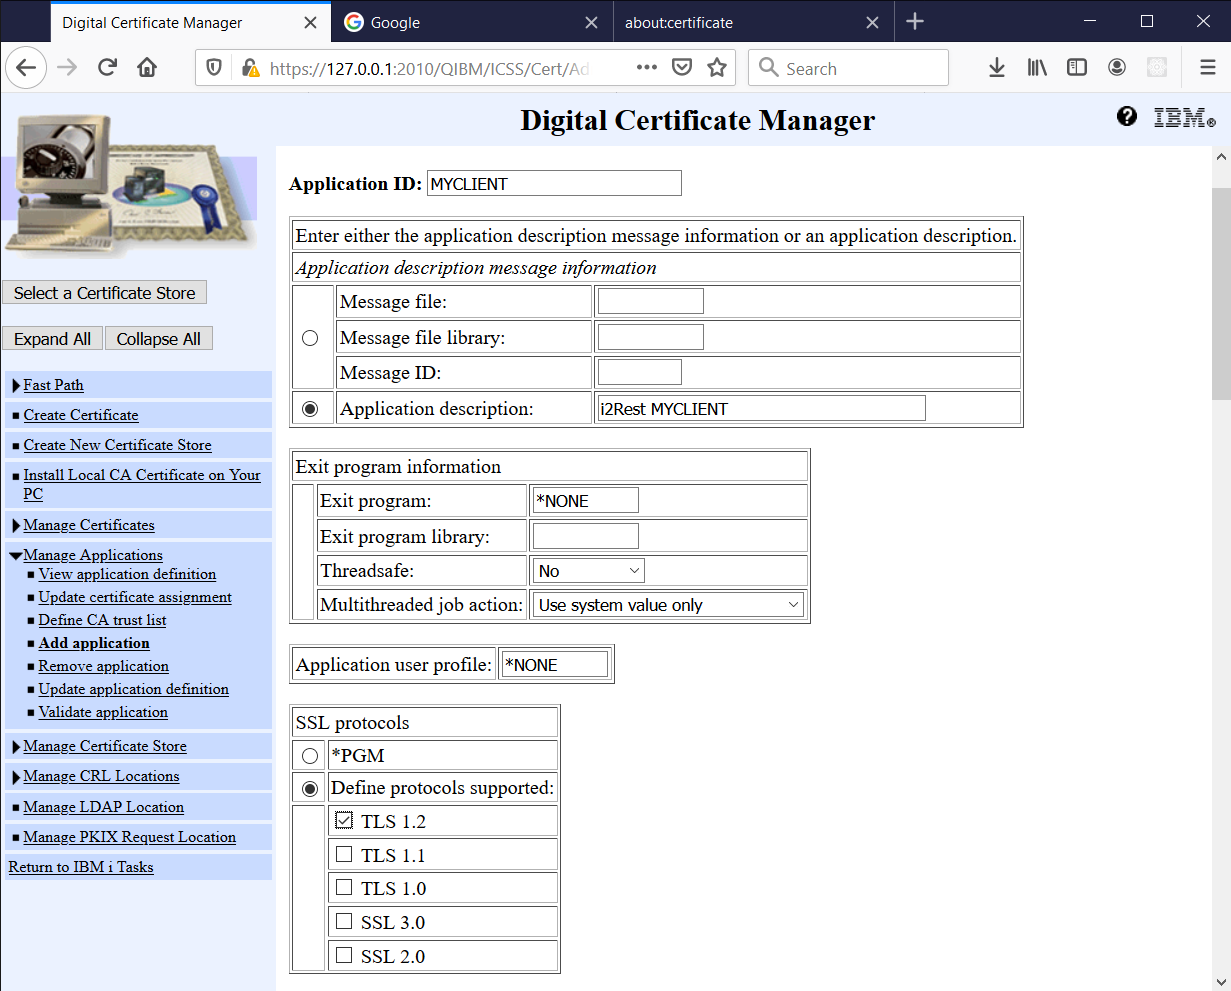
Task: Reload the current page
Action: pyautogui.click(x=107, y=68)
